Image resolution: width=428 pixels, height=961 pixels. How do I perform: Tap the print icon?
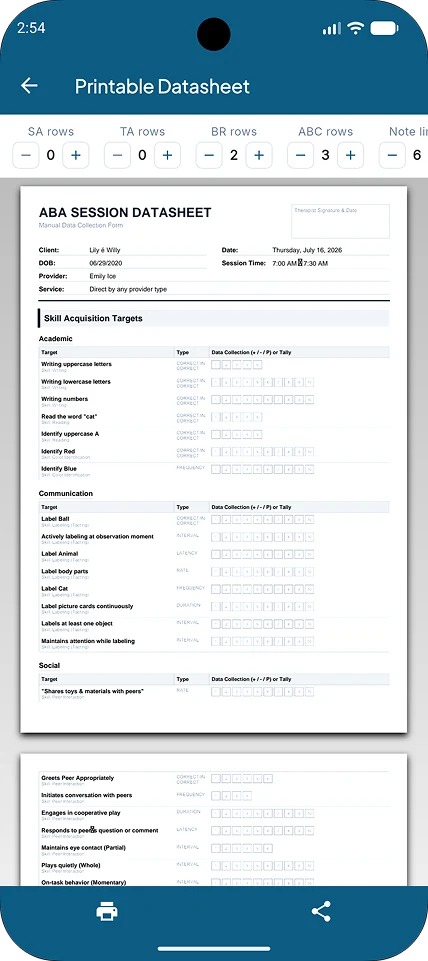pyautogui.click(x=107, y=912)
